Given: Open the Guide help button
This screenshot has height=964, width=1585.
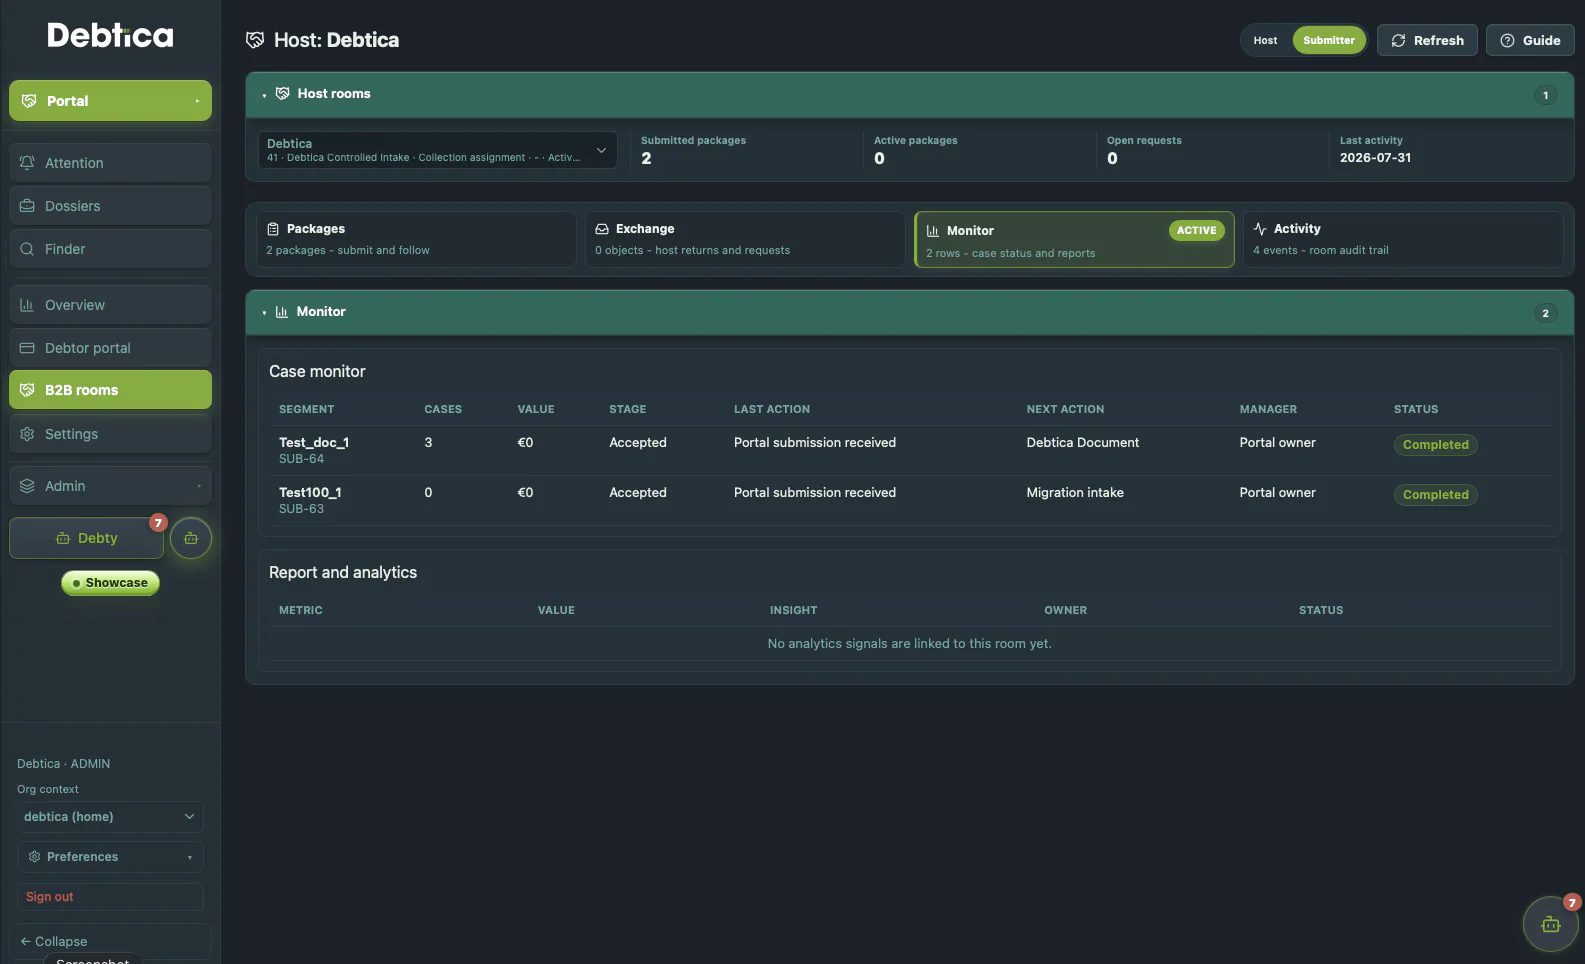Looking at the screenshot, I should 1530,41.
